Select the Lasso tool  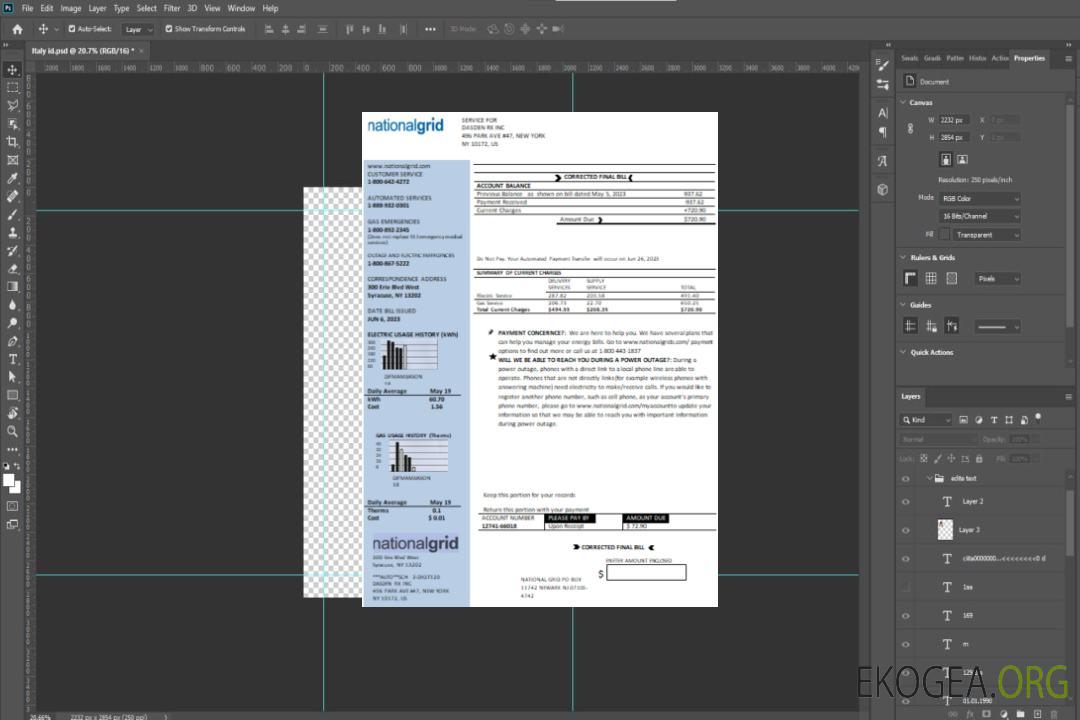12,105
